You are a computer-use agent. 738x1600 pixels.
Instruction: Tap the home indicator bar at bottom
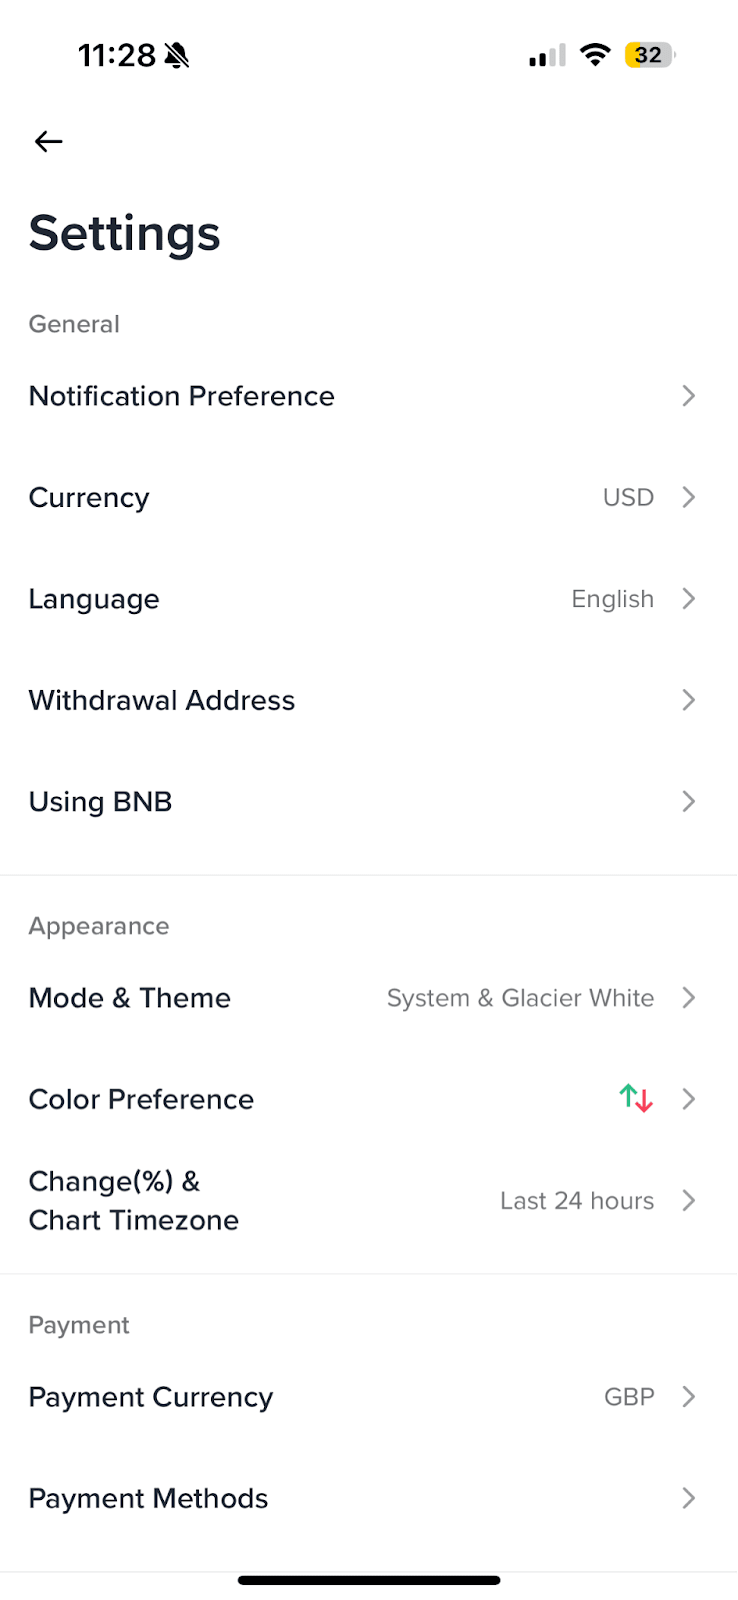[x=369, y=1580]
